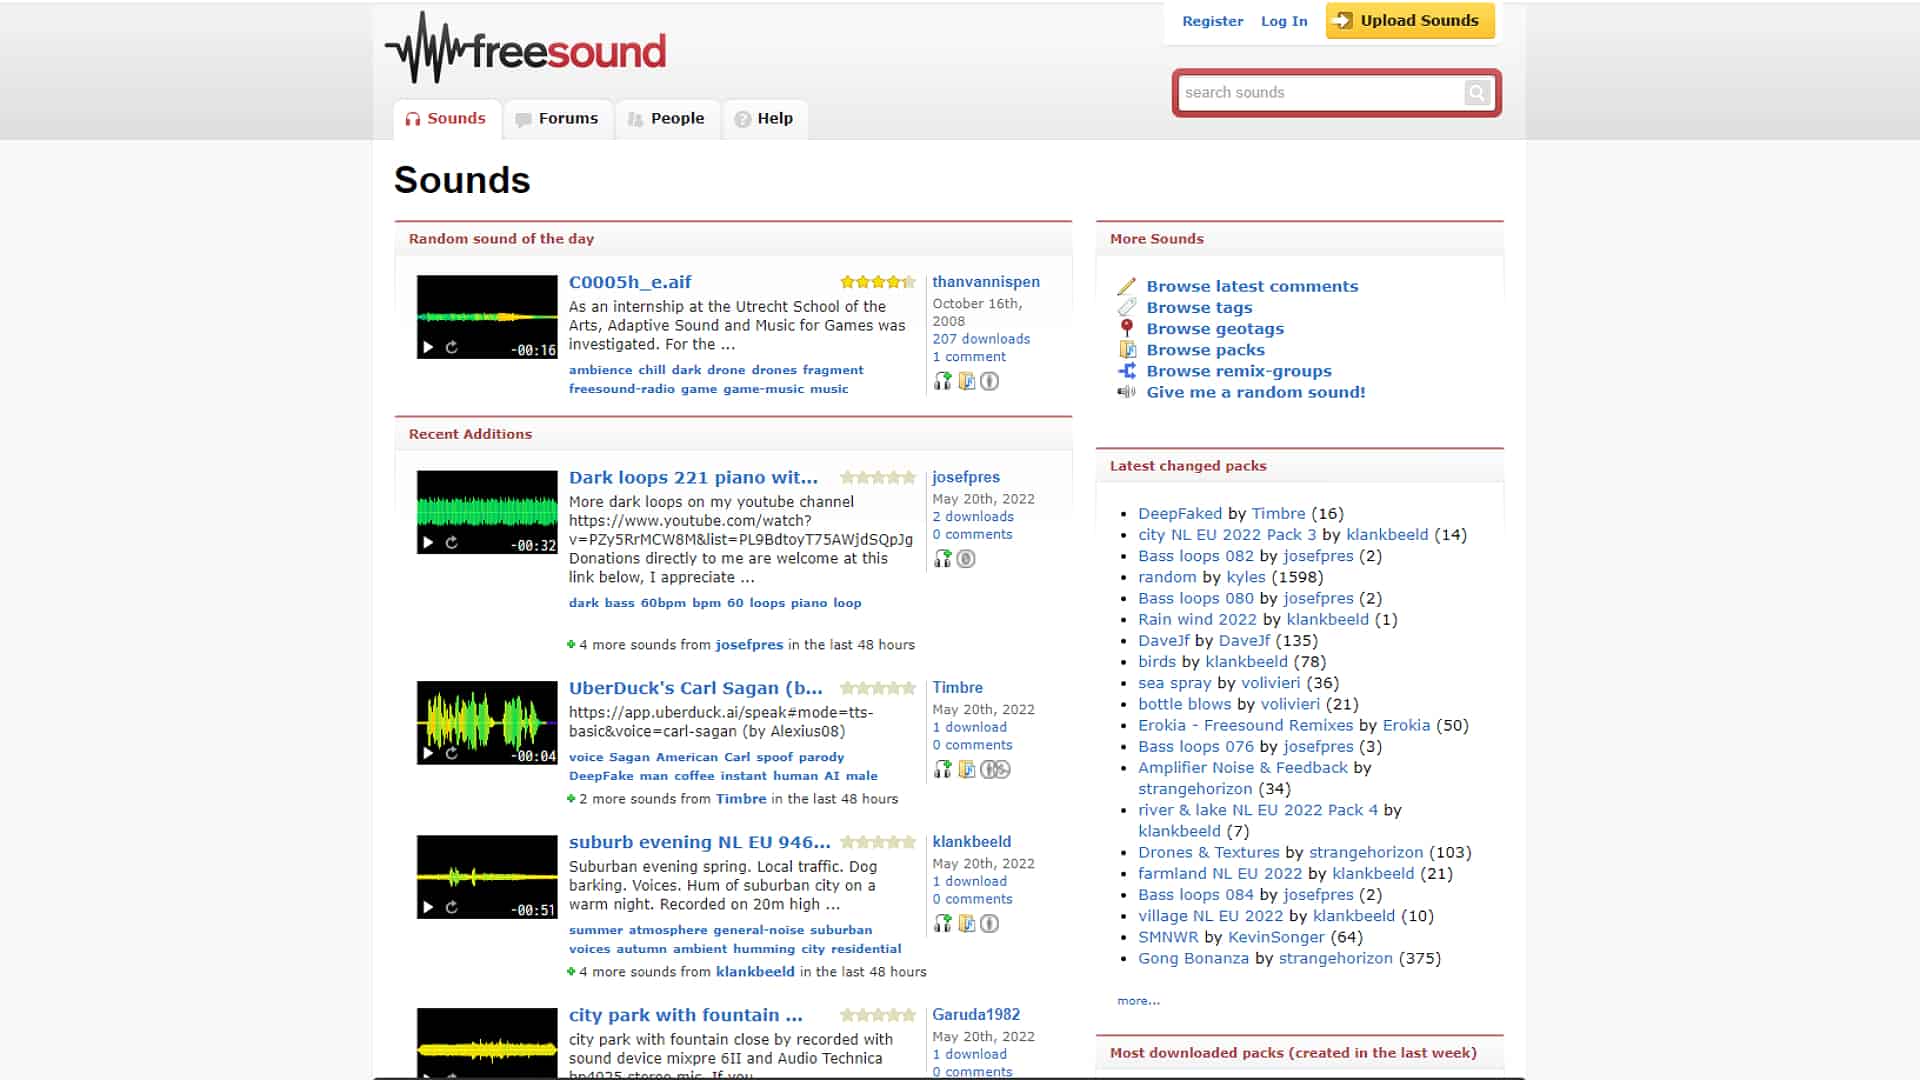Image resolution: width=1920 pixels, height=1080 pixels.
Task: Play the C0005h_e.aif random sound
Action: tap(428, 347)
